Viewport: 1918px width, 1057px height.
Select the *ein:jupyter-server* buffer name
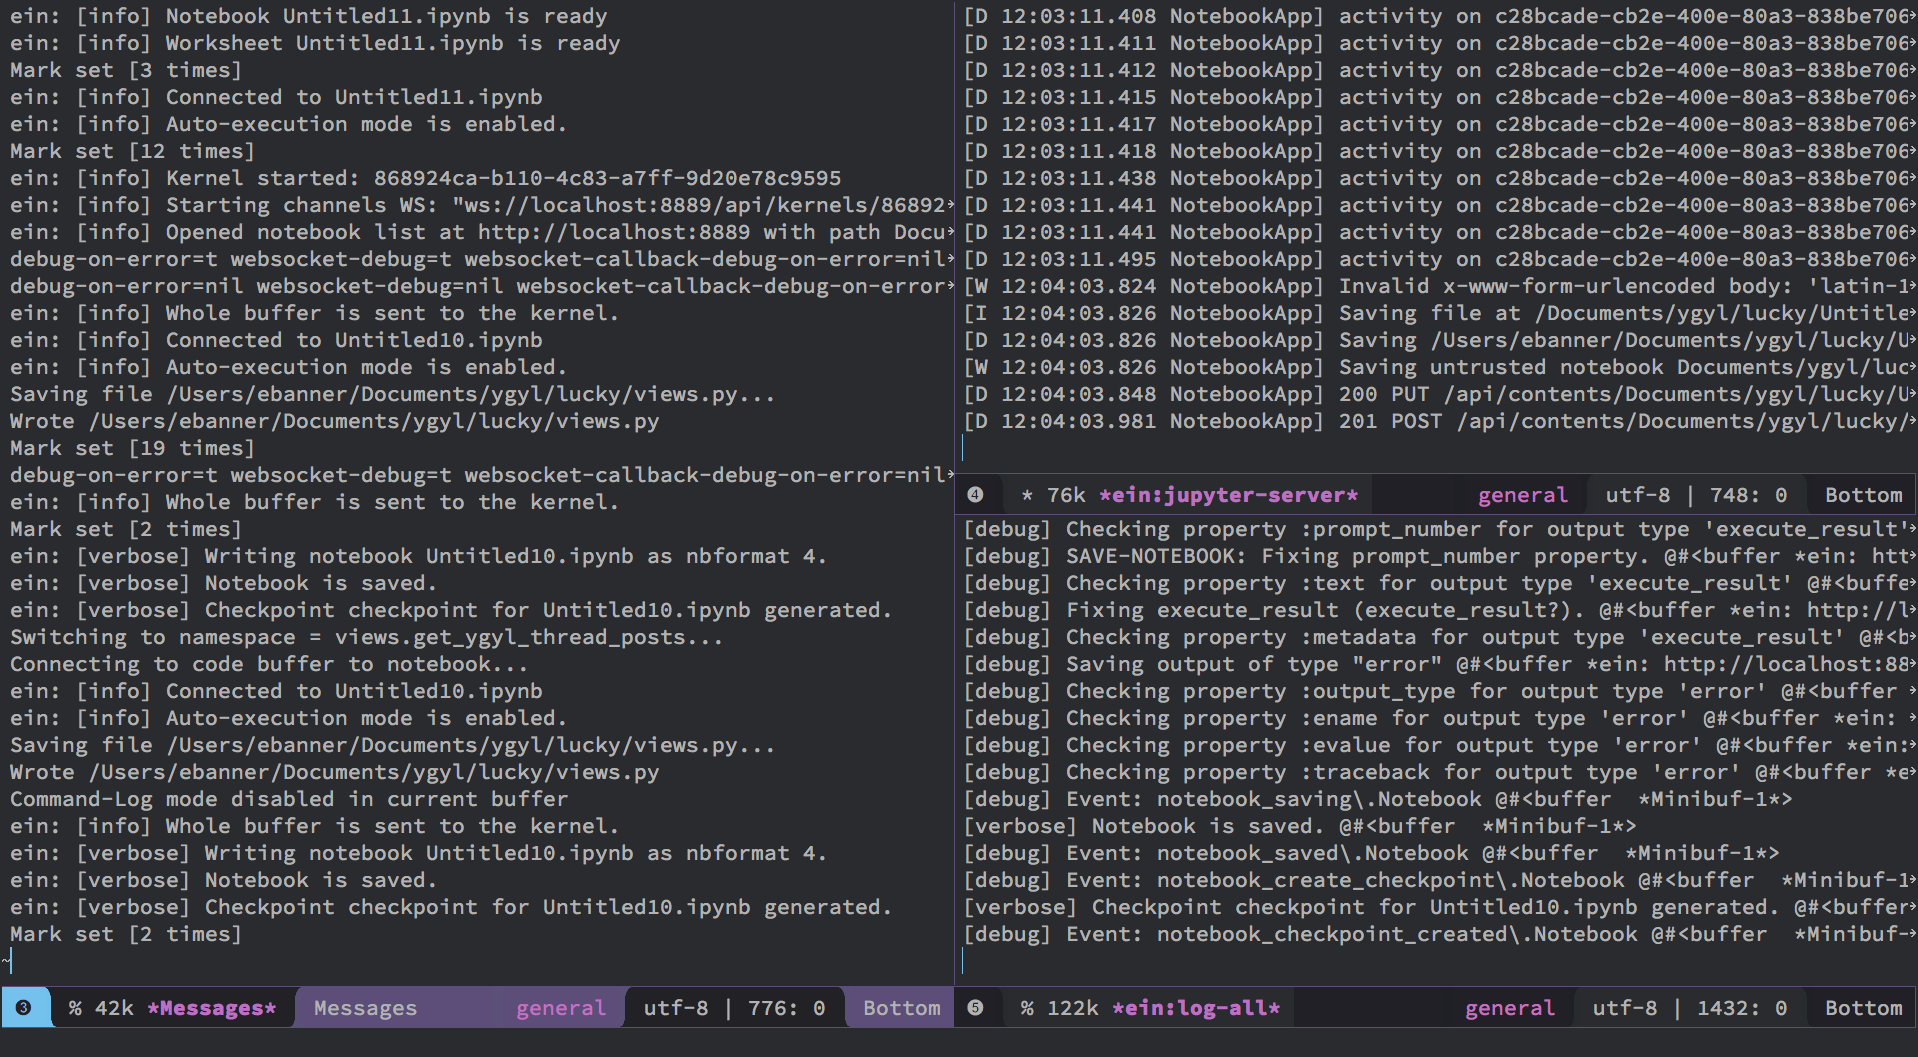[1228, 495]
